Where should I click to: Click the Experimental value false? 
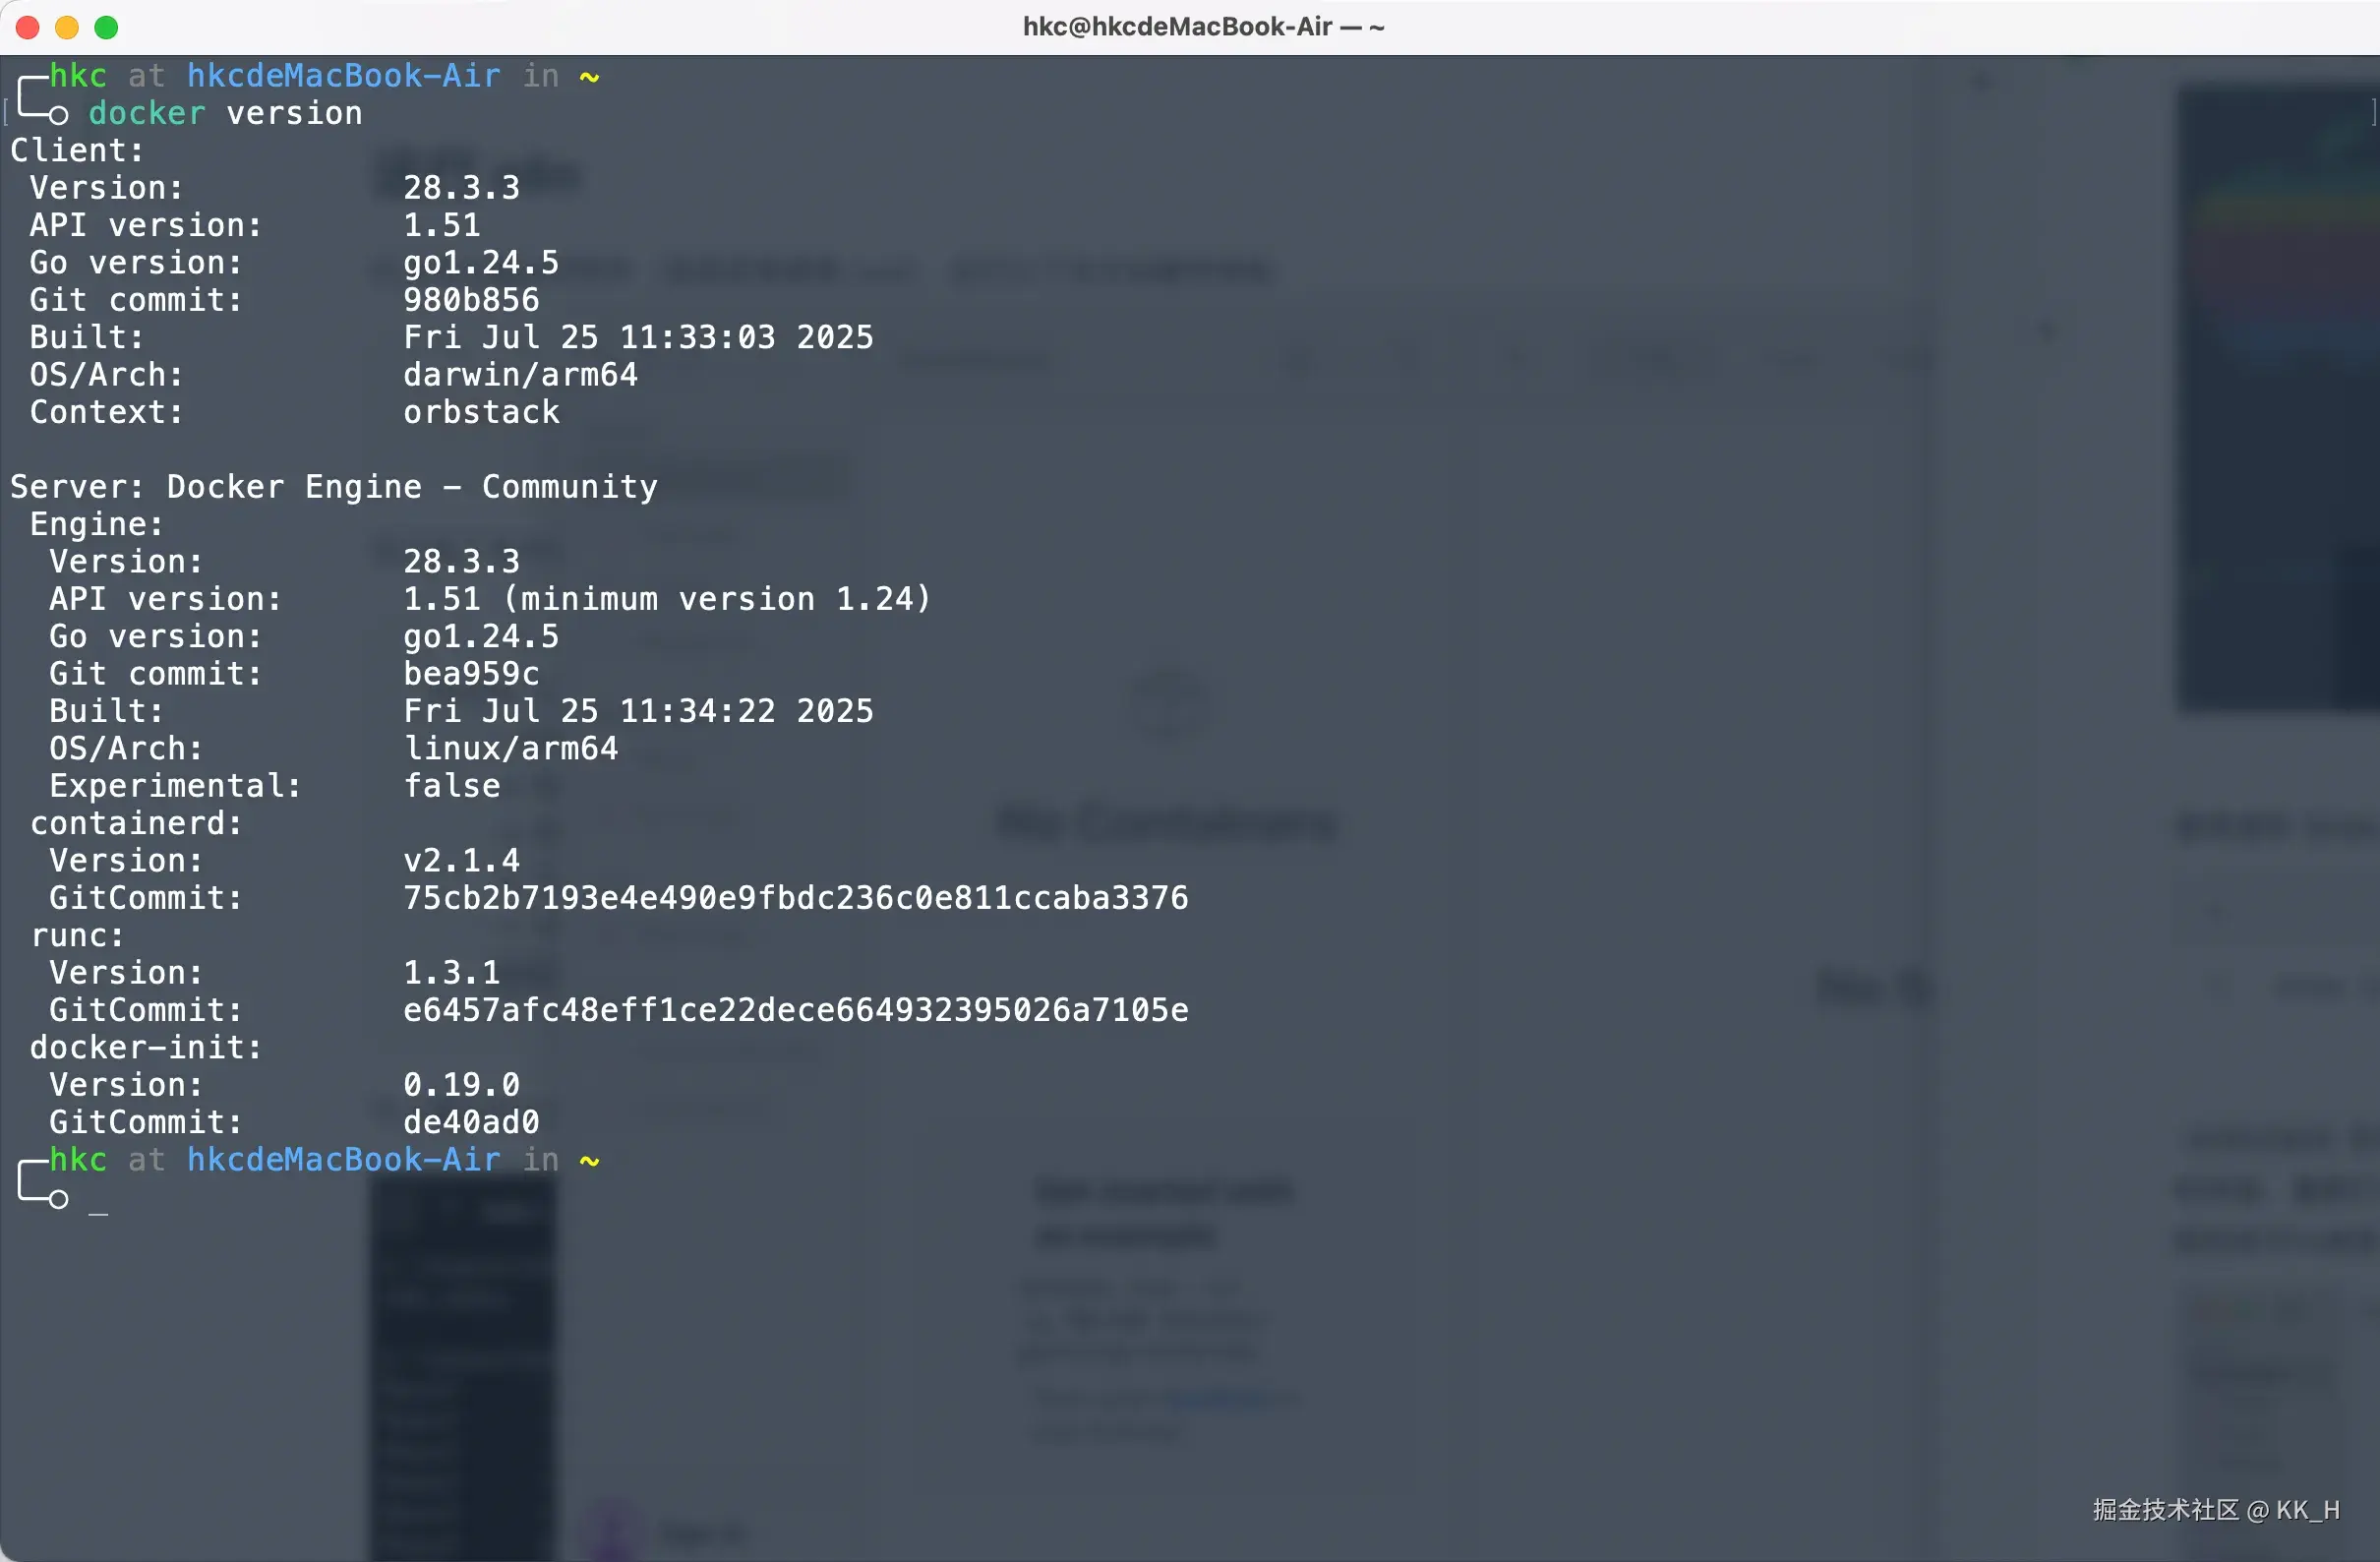coord(451,786)
